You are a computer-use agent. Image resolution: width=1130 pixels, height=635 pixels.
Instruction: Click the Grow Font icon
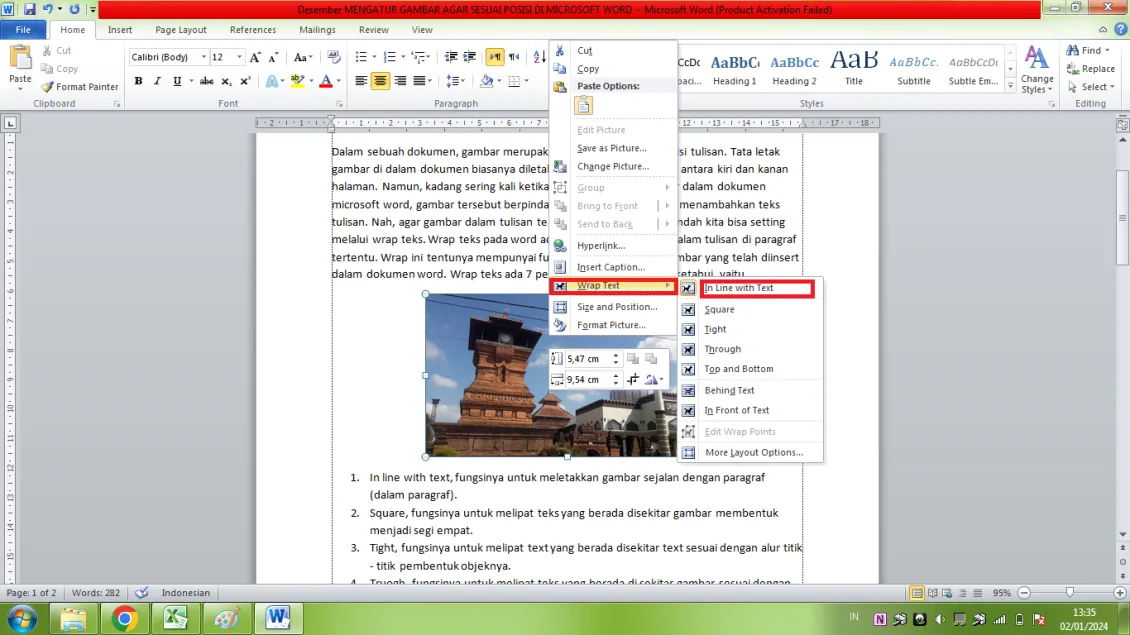pos(255,57)
